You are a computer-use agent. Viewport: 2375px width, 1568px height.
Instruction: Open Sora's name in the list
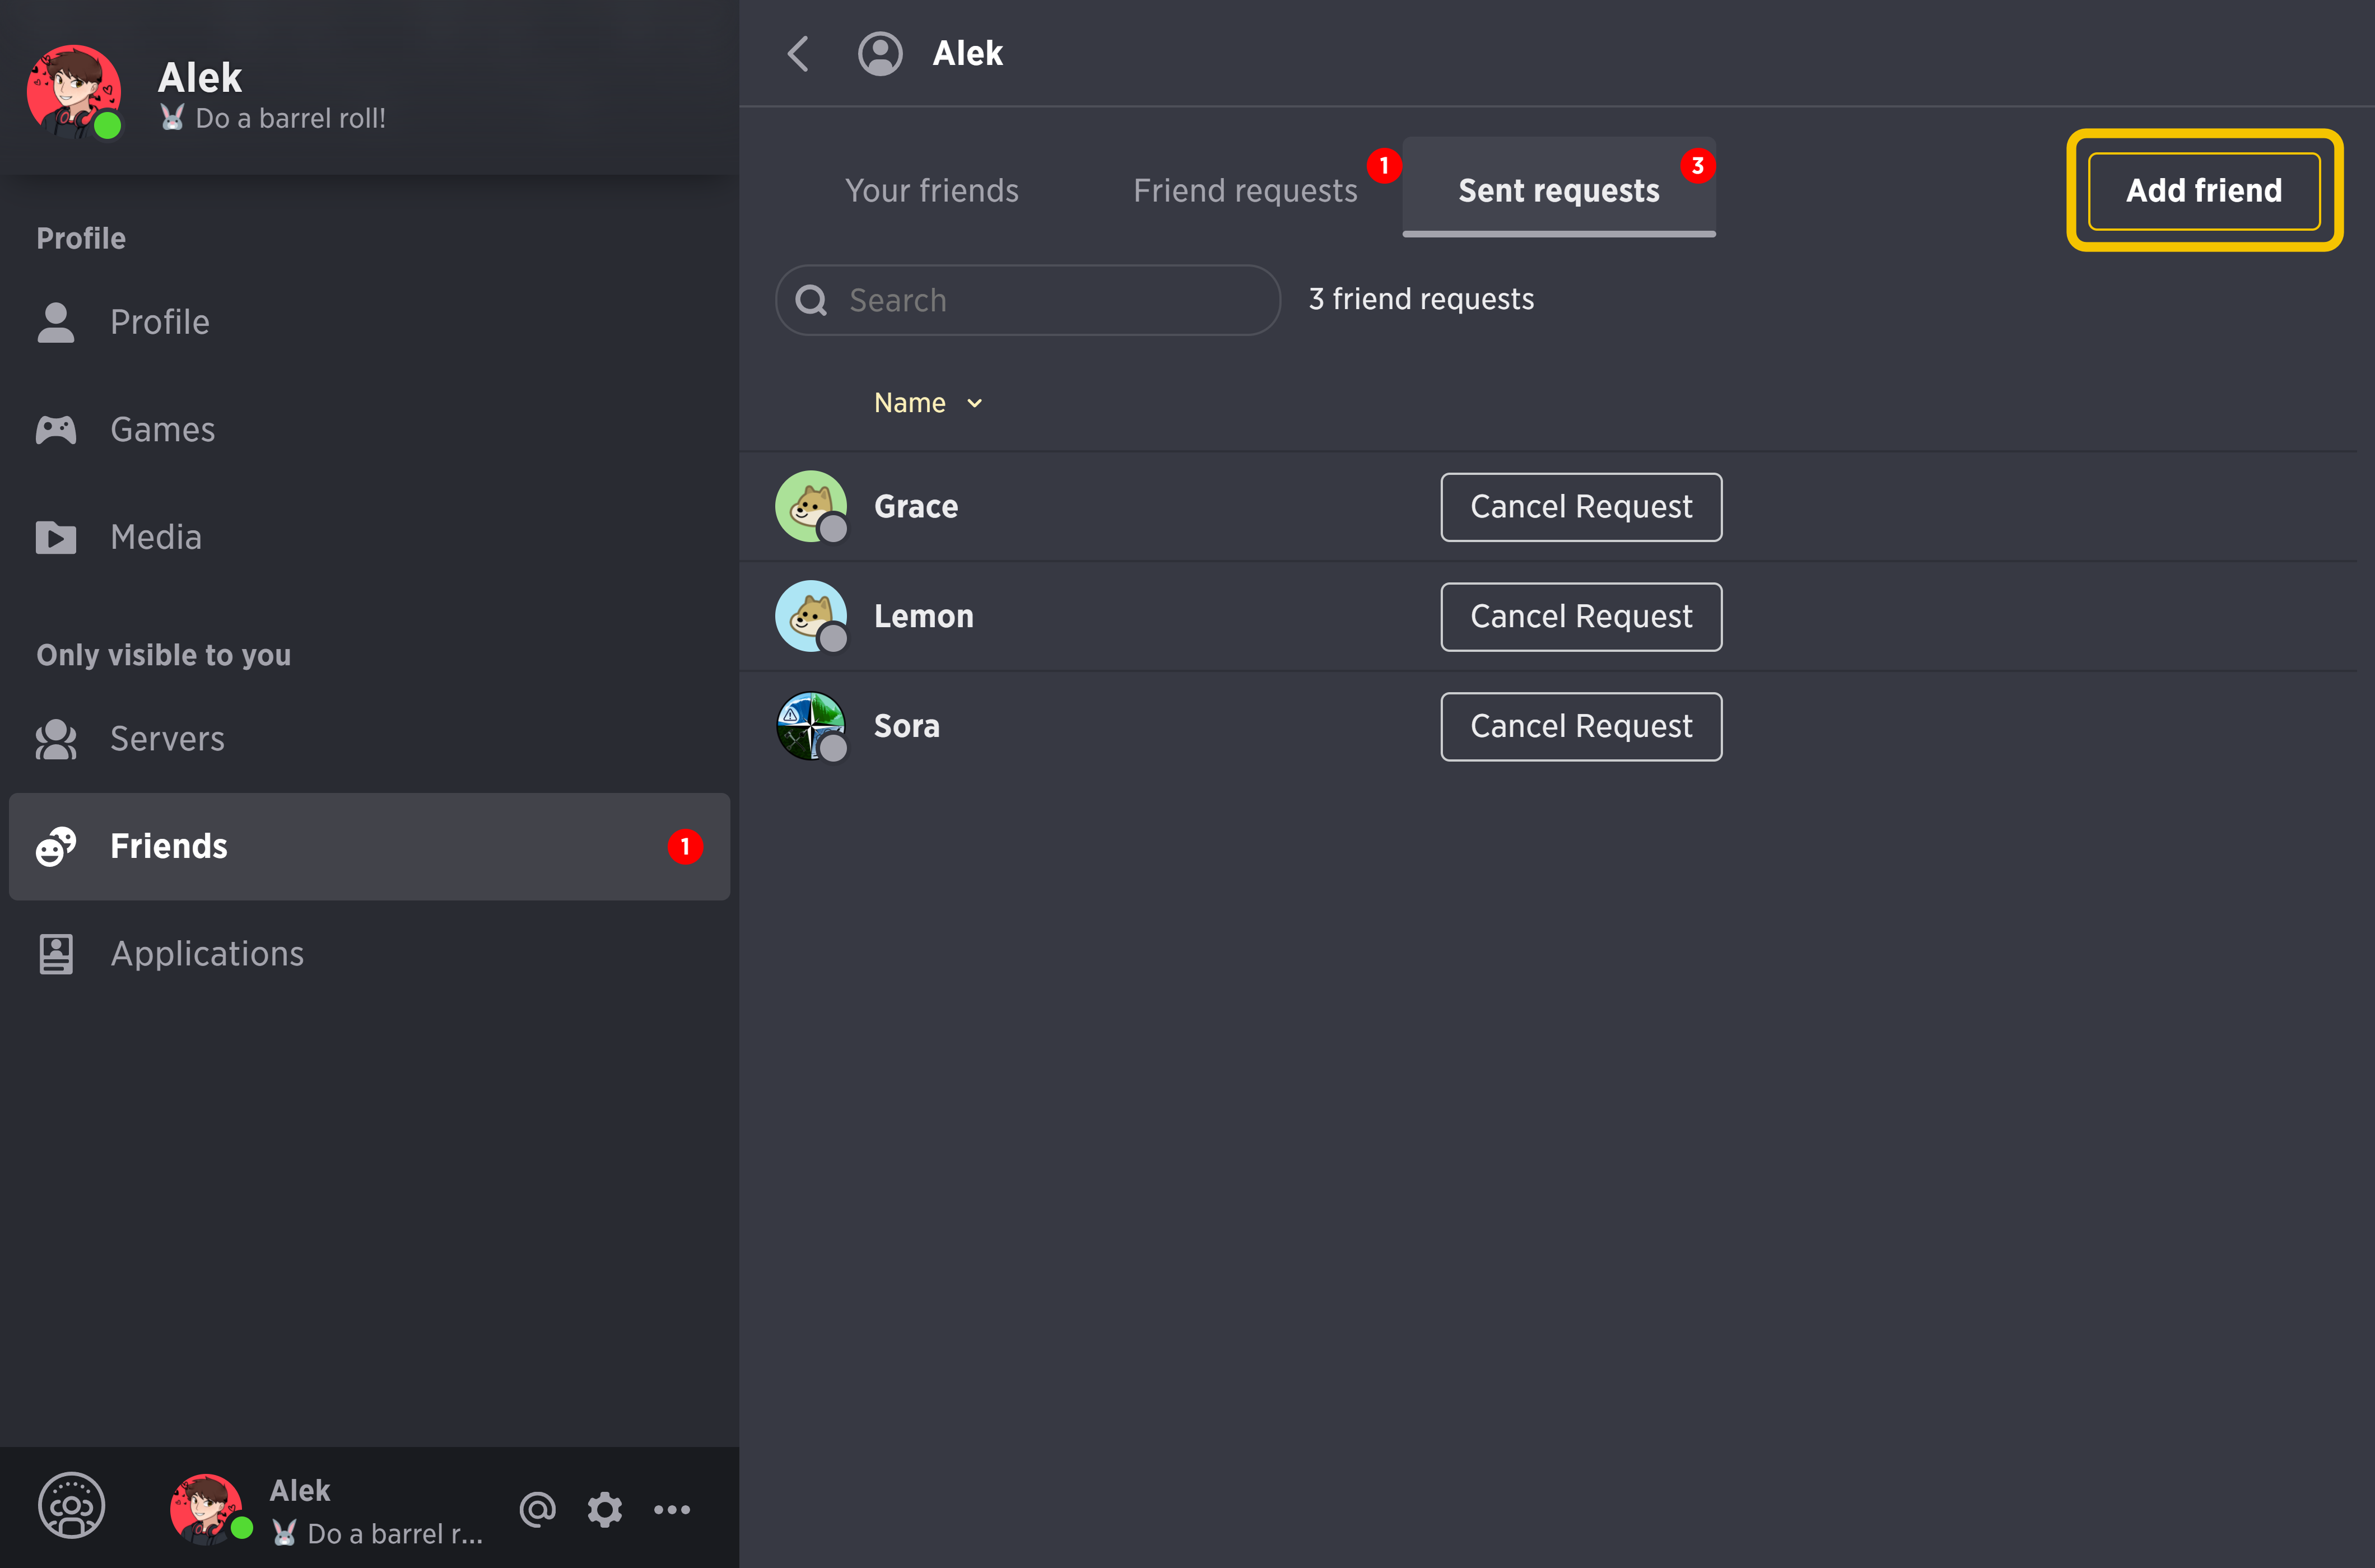(907, 726)
